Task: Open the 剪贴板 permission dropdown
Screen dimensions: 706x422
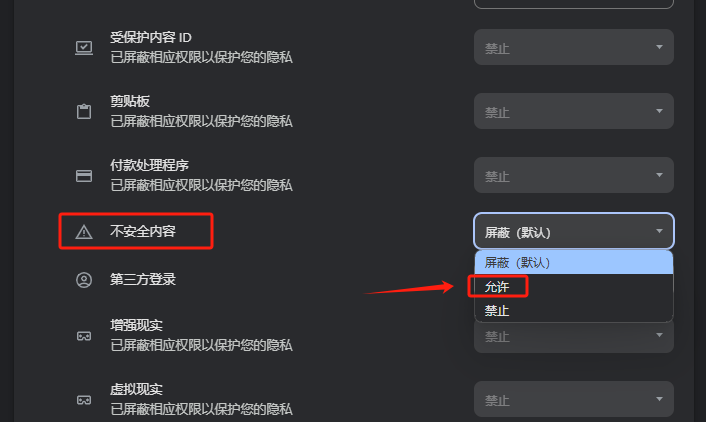Action: [x=574, y=111]
